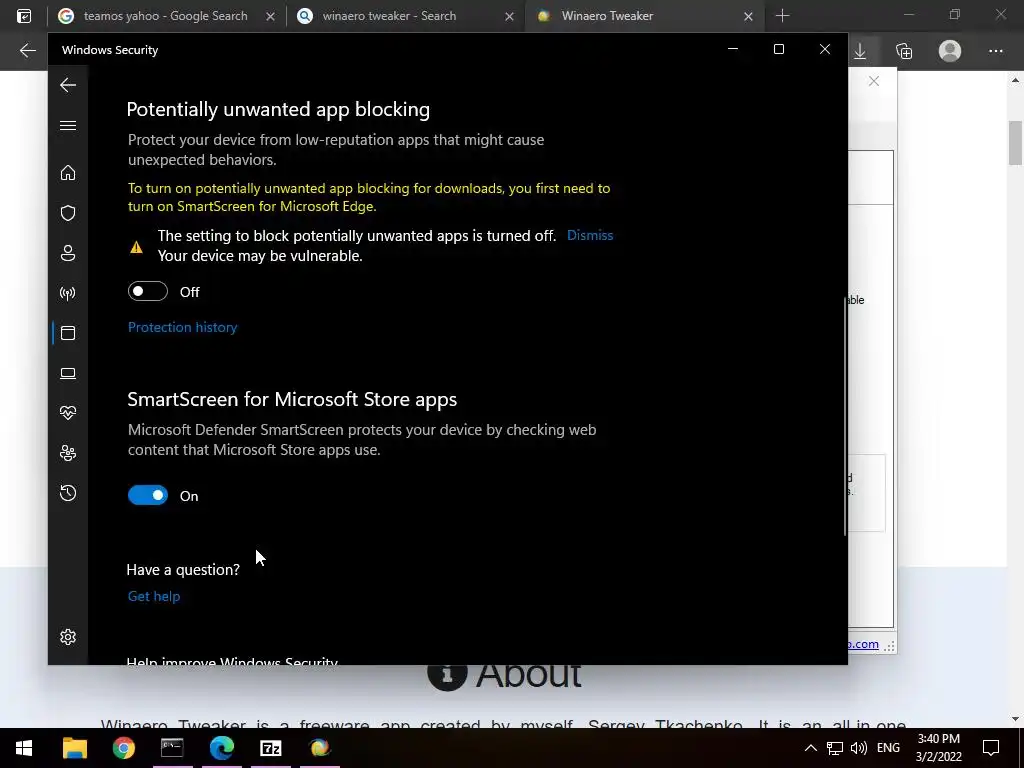Go back in Windows Security
1024x768 pixels.
[68, 85]
